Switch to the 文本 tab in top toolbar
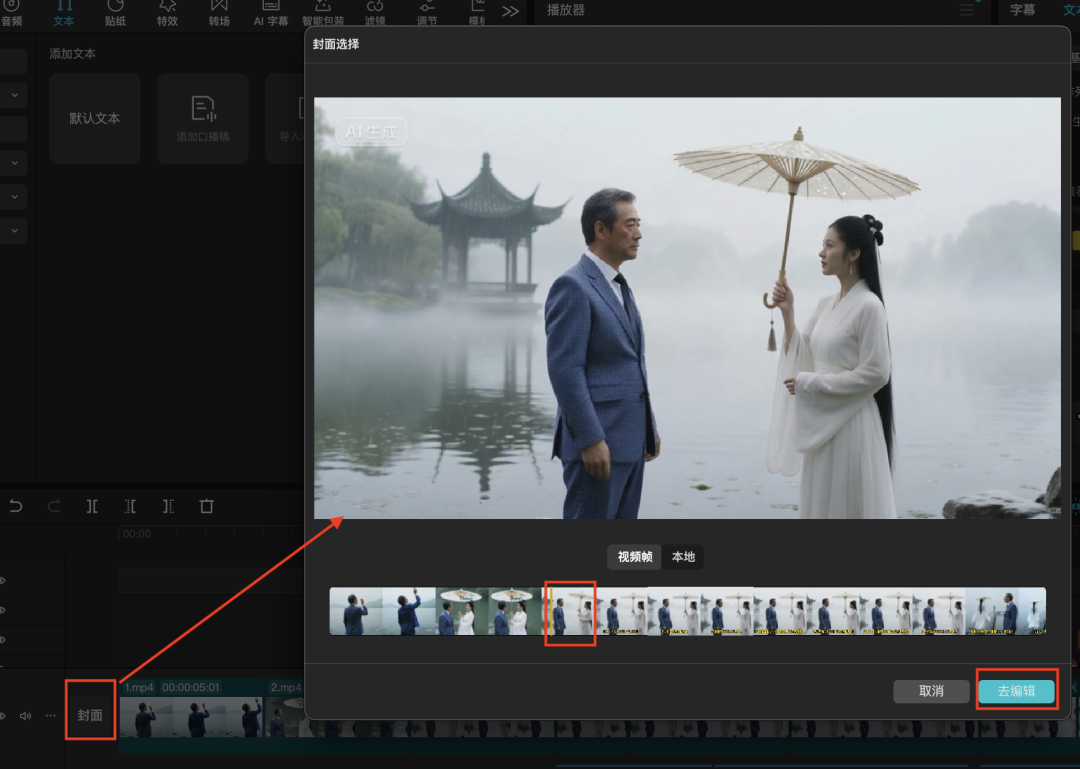1080x769 pixels. 63,12
